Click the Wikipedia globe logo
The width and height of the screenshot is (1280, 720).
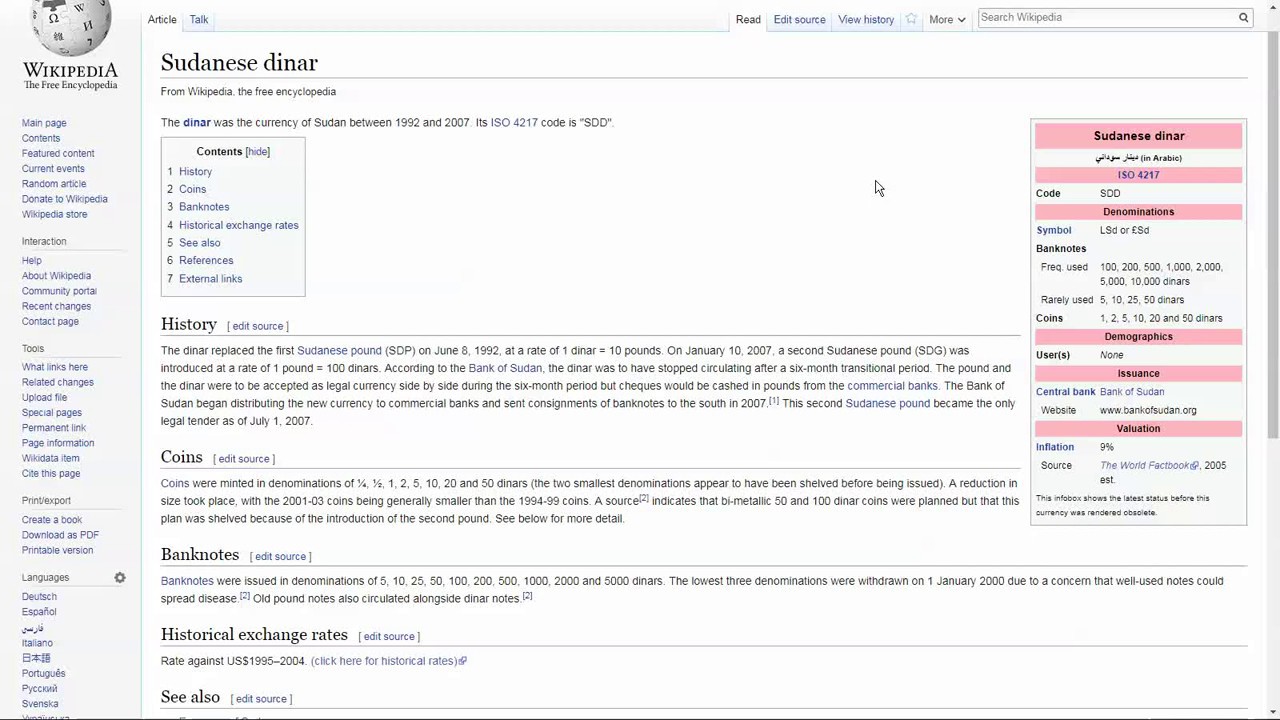pos(70,28)
